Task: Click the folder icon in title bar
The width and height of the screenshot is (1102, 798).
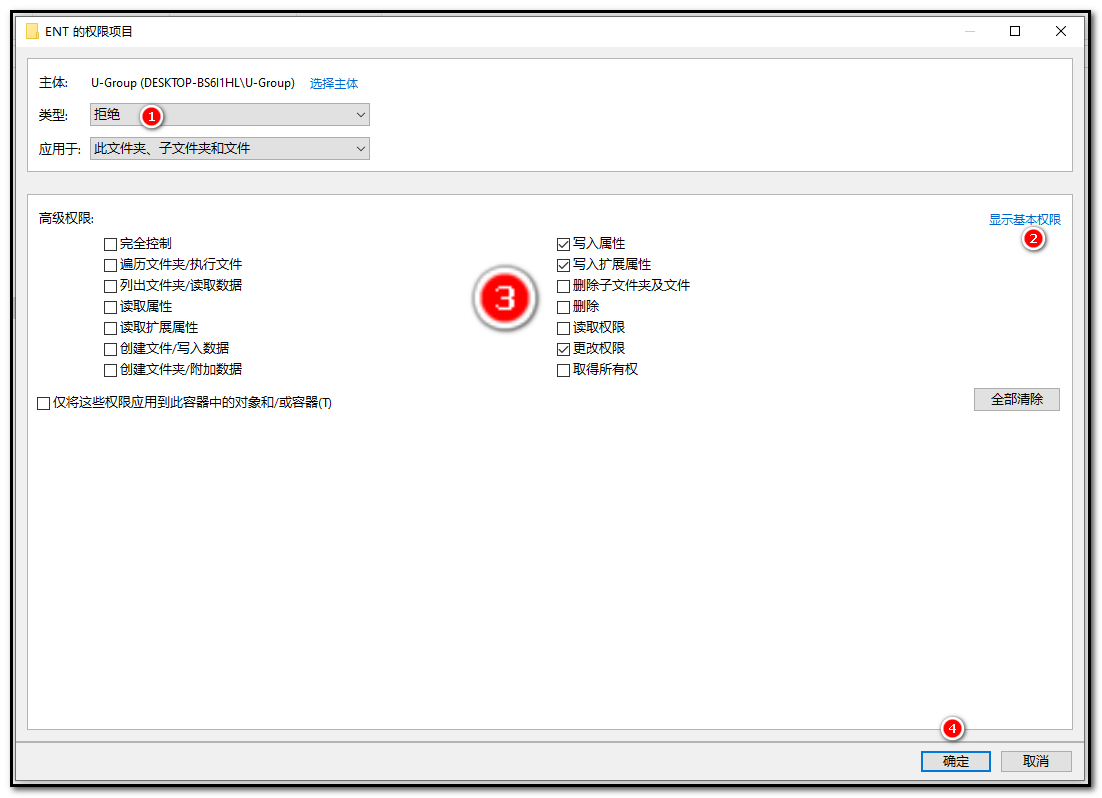Action: coord(32,31)
